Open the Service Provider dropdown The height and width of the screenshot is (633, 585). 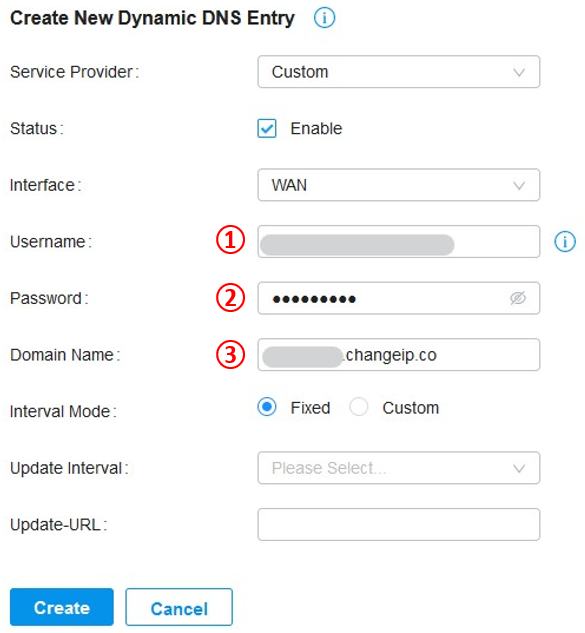[x=398, y=72]
